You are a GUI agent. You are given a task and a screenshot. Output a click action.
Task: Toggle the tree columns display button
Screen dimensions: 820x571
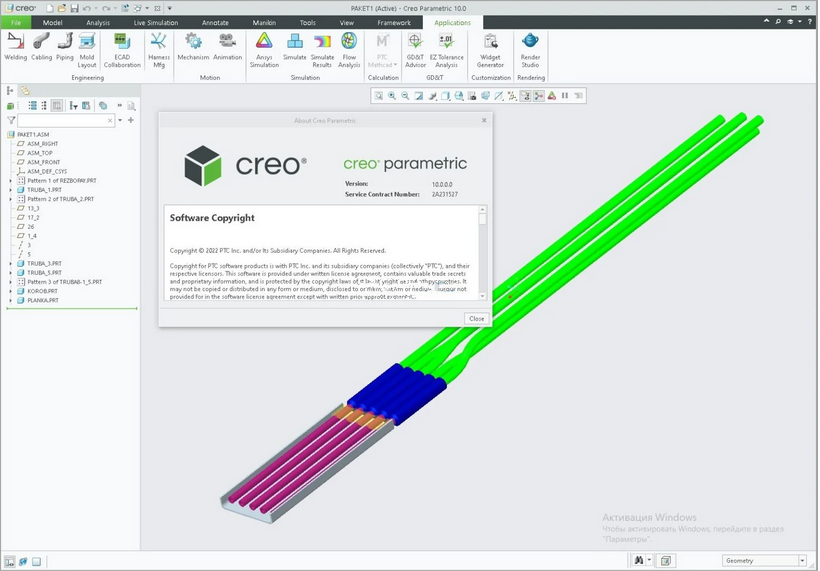[57, 106]
